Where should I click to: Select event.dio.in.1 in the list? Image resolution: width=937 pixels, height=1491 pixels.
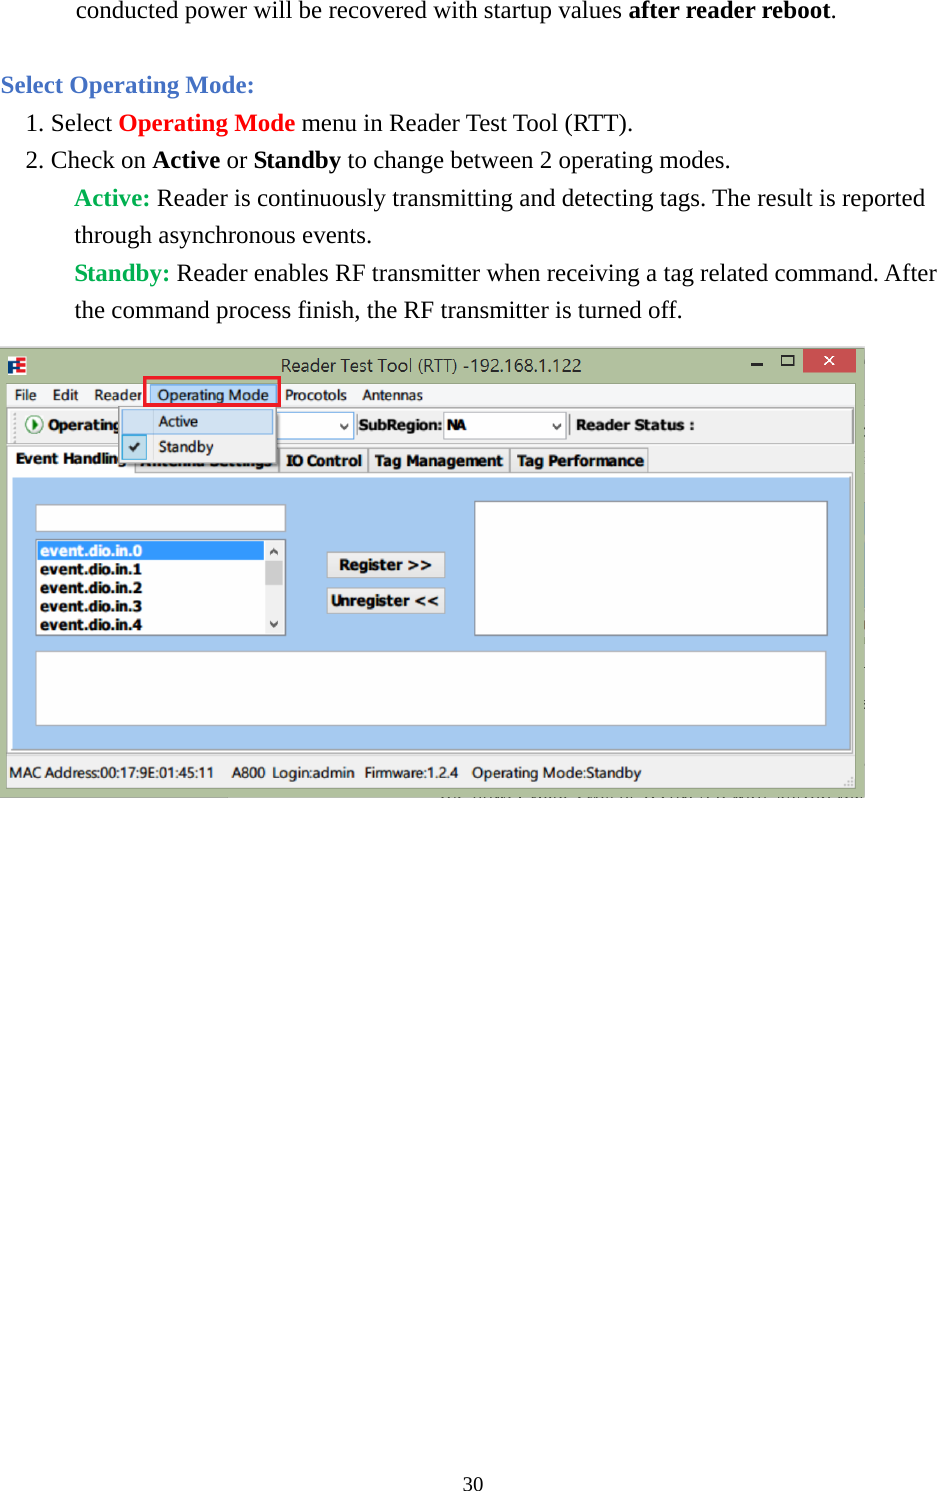(150, 569)
